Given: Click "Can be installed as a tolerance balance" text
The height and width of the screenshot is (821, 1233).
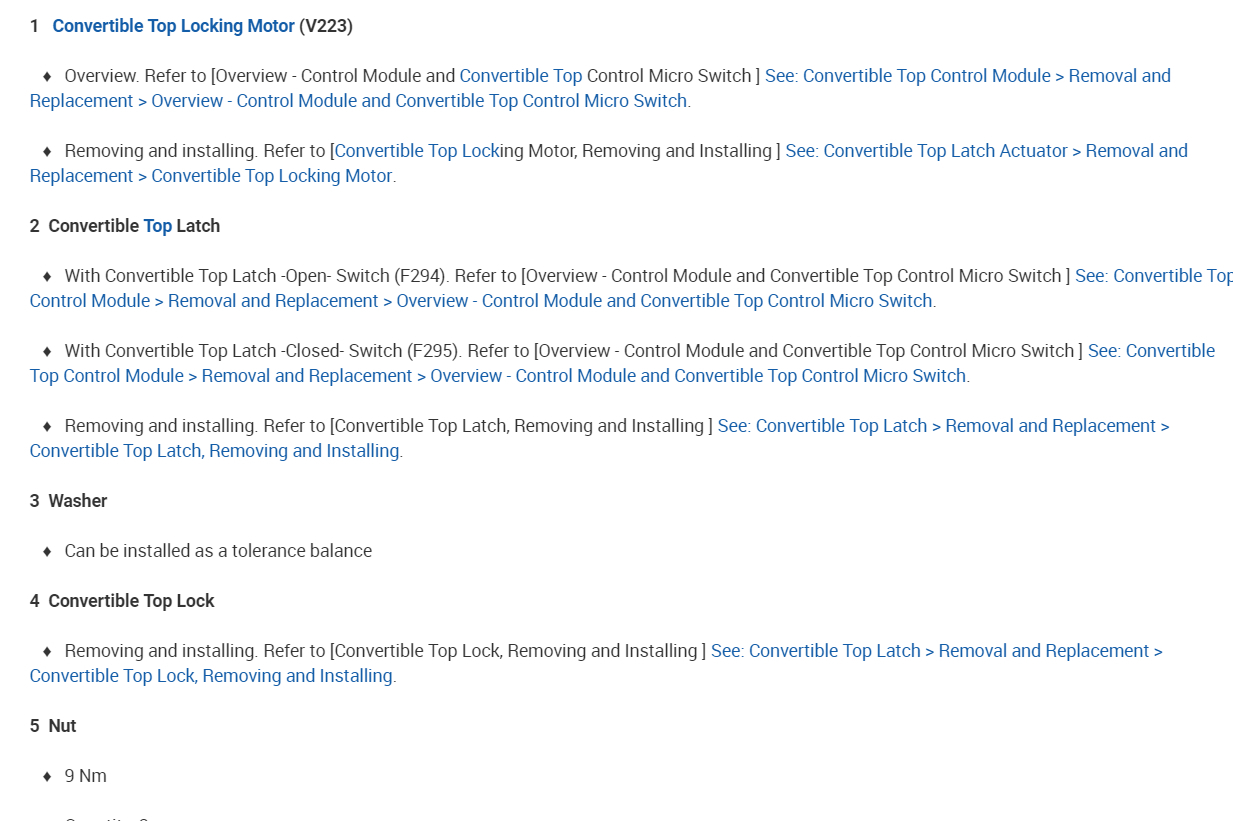Looking at the screenshot, I should (x=218, y=551).
